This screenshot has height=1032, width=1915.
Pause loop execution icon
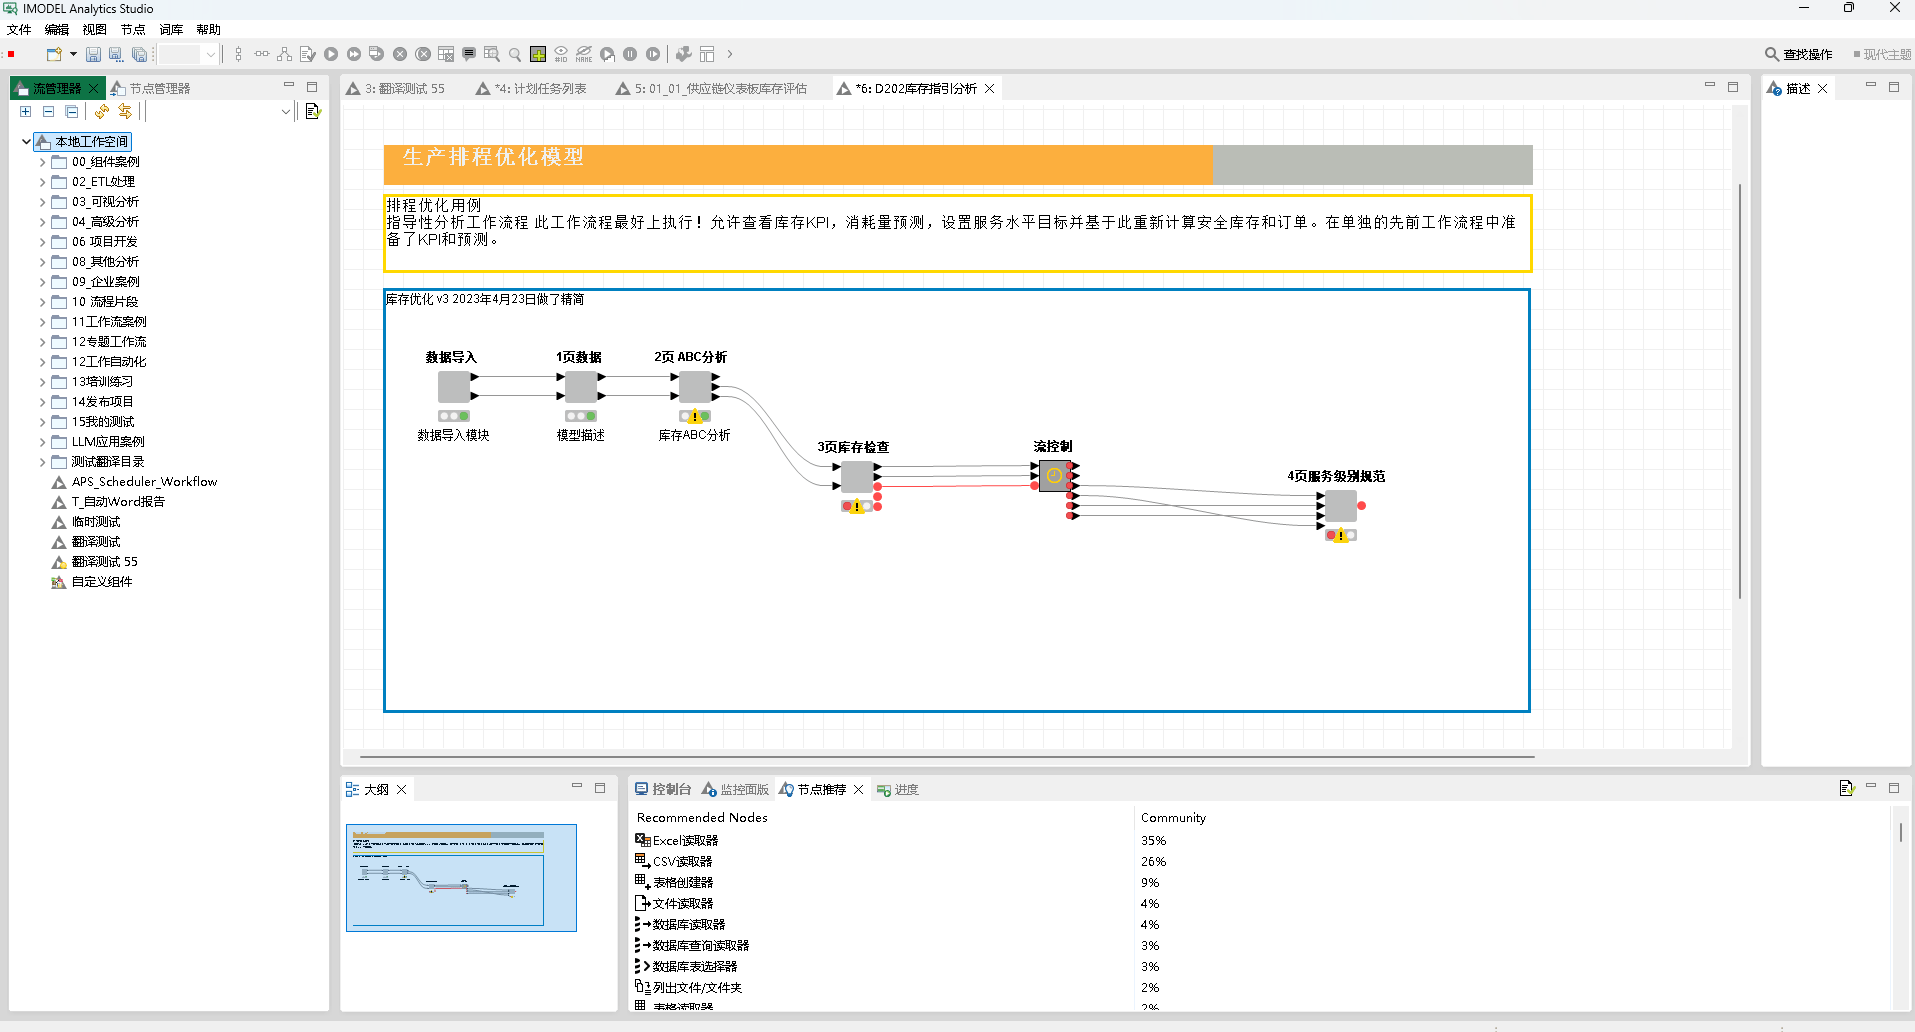coord(630,54)
